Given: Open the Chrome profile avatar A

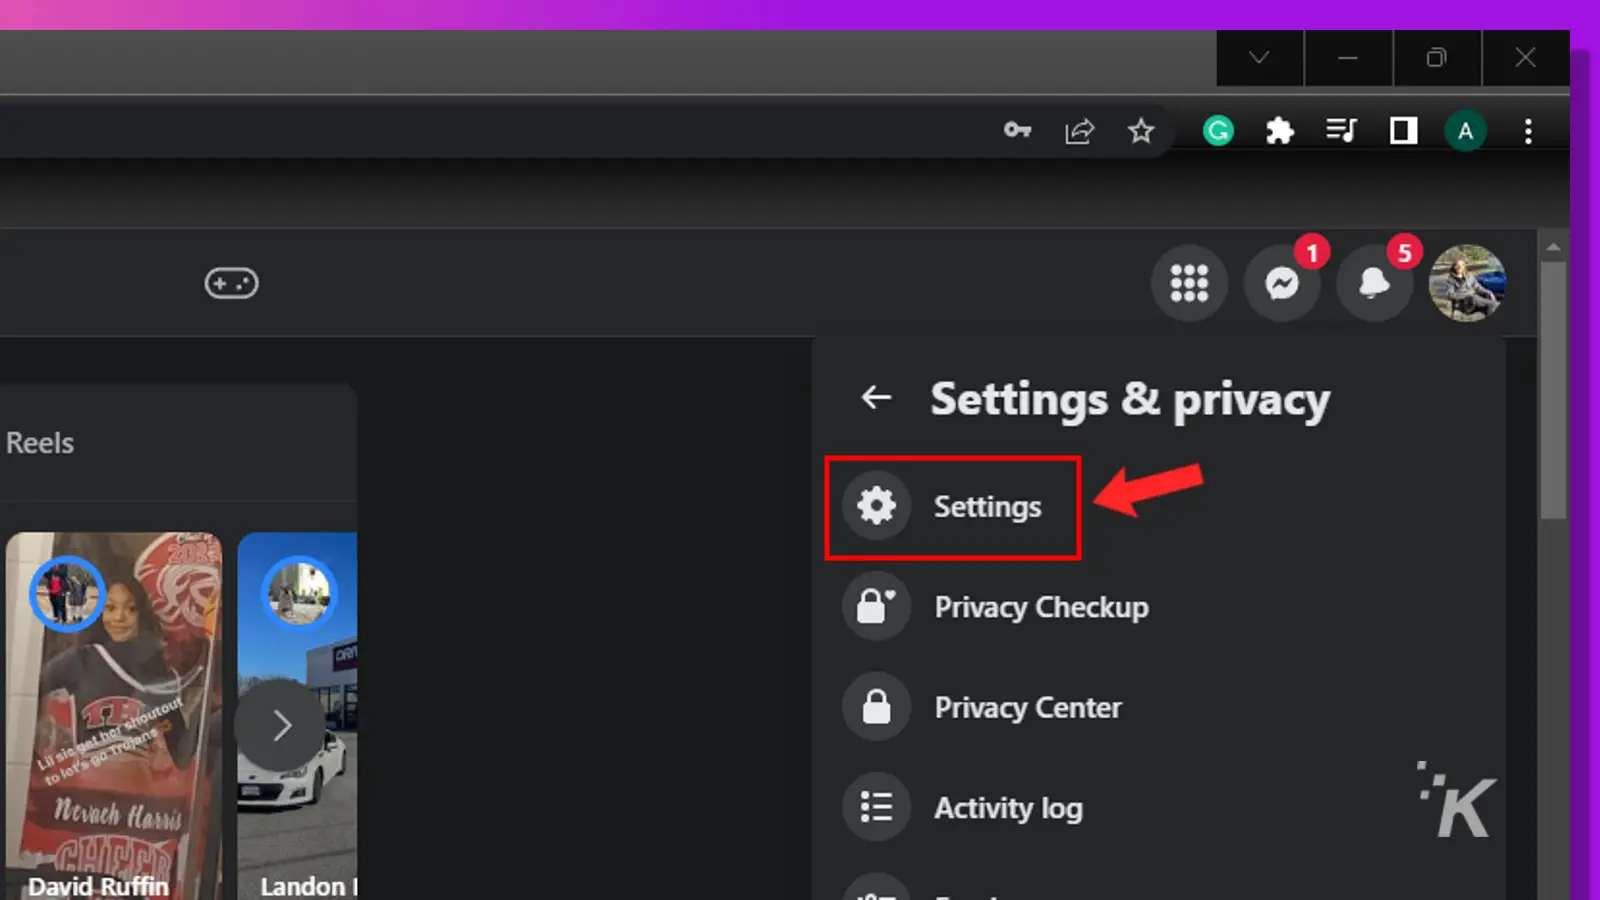Looking at the screenshot, I should tap(1465, 131).
